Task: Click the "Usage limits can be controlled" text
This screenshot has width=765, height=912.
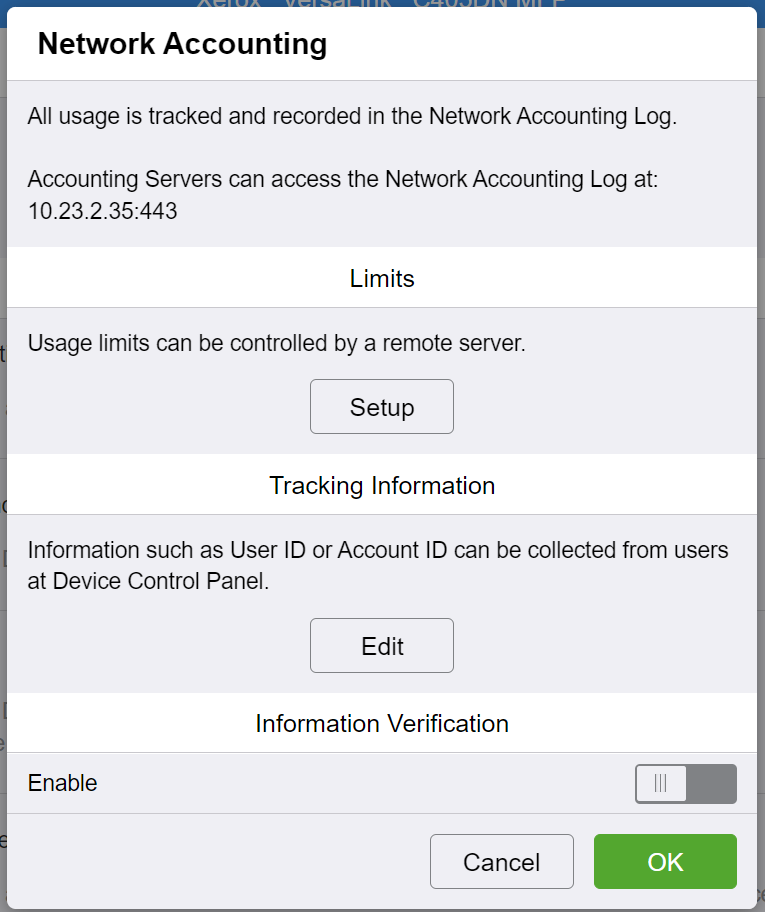Action: pos(276,344)
